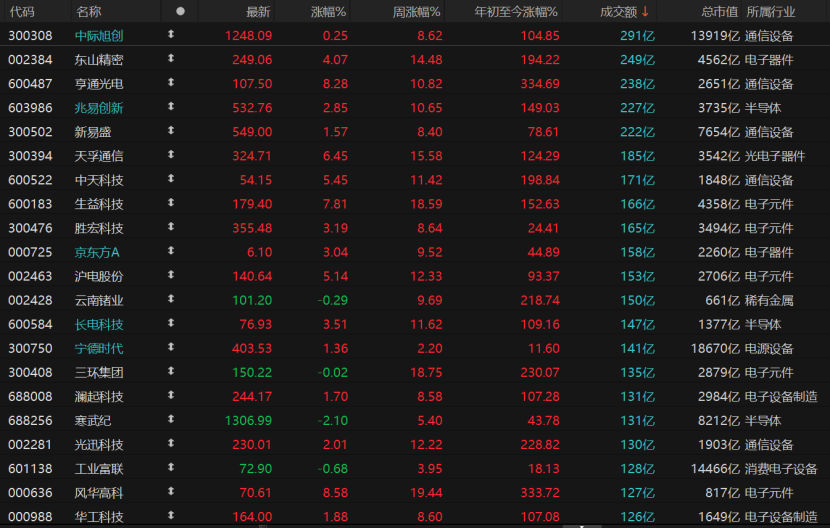Click marker icon in 生益科技 row
The image size is (830, 529).
(x=171, y=203)
